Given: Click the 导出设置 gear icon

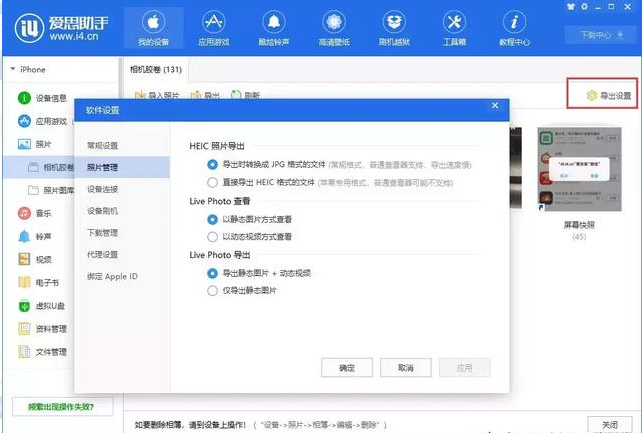Looking at the screenshot, I should (x=591, y=96).
